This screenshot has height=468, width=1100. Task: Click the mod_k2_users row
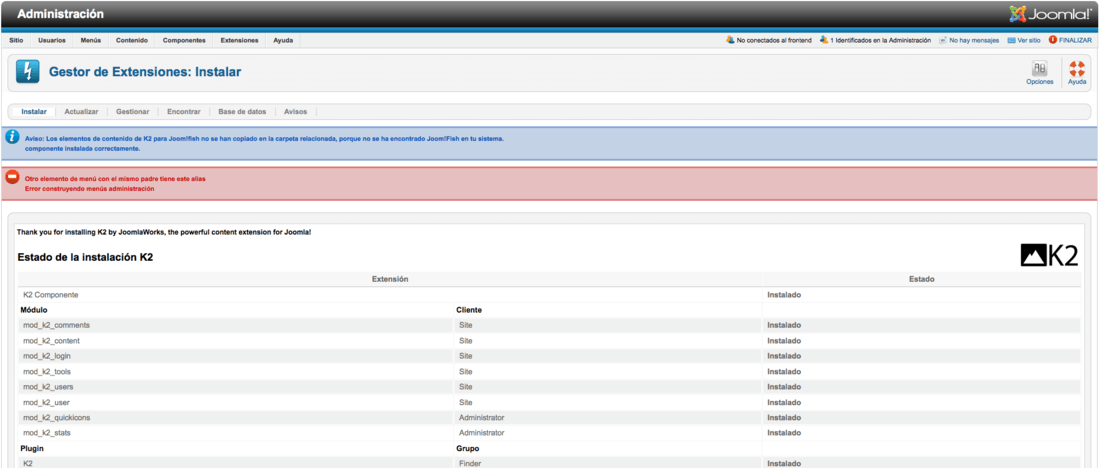[x=549, y=387]
